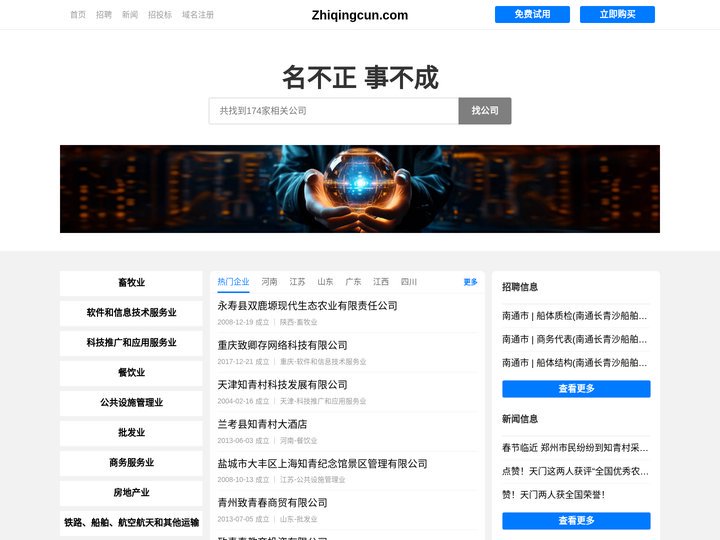Select the 公共设施管理业 category
This screenshot has width=720, height=540.
131,403
